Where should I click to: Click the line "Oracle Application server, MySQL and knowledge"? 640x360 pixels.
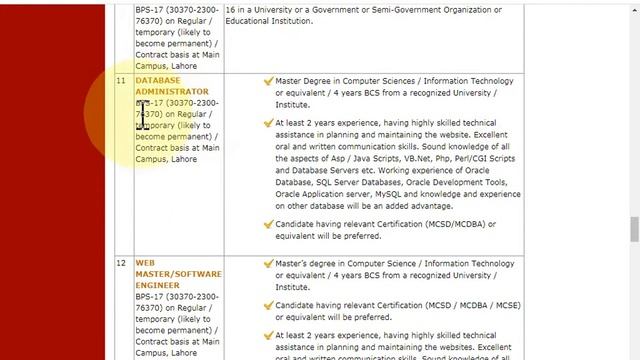398,194
